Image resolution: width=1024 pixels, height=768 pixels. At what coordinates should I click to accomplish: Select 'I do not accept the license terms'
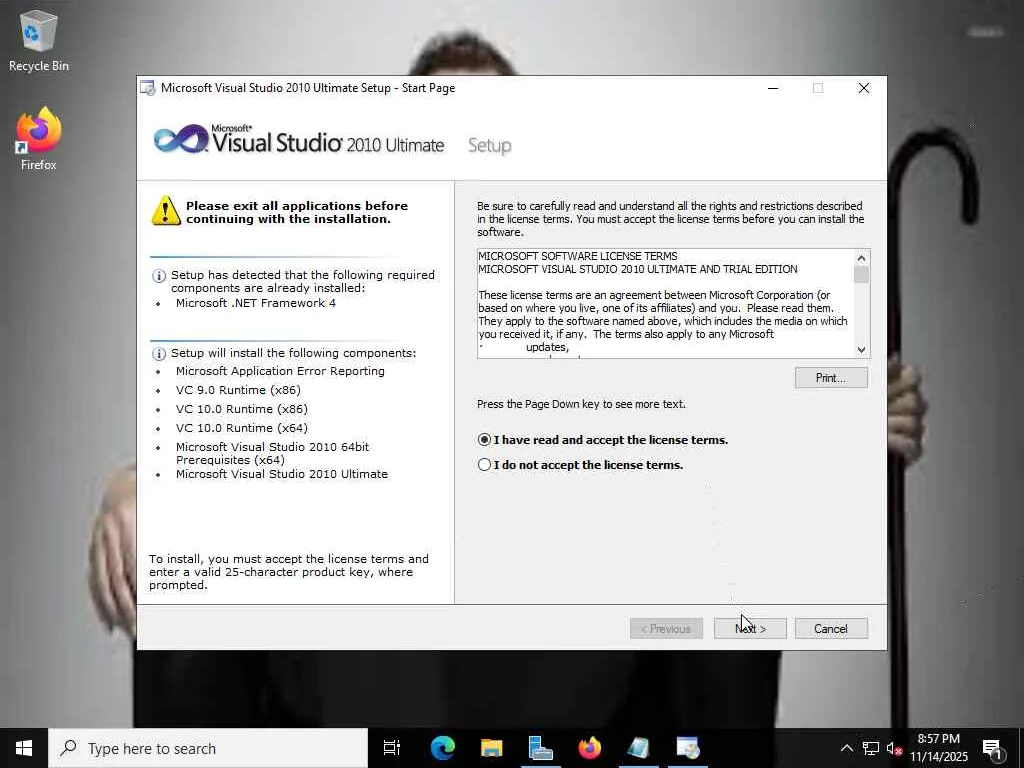[x=581, y=465]
